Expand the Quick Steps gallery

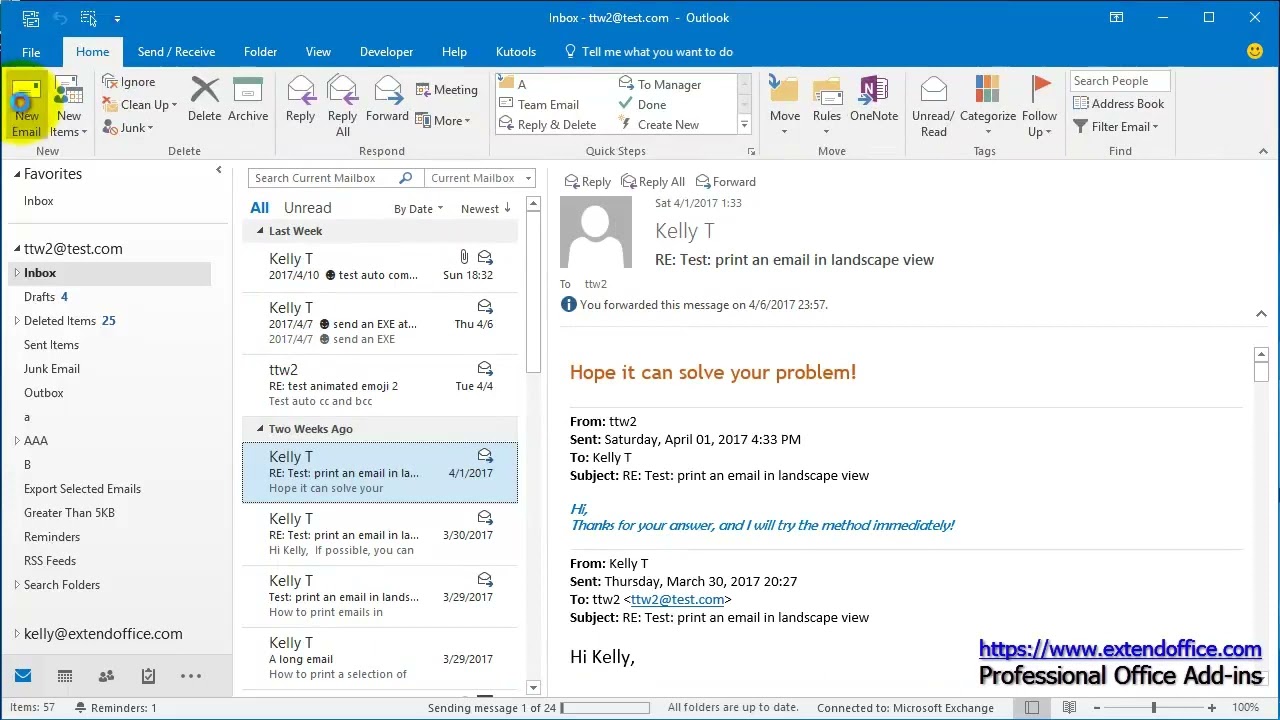(x=744, y=125)
